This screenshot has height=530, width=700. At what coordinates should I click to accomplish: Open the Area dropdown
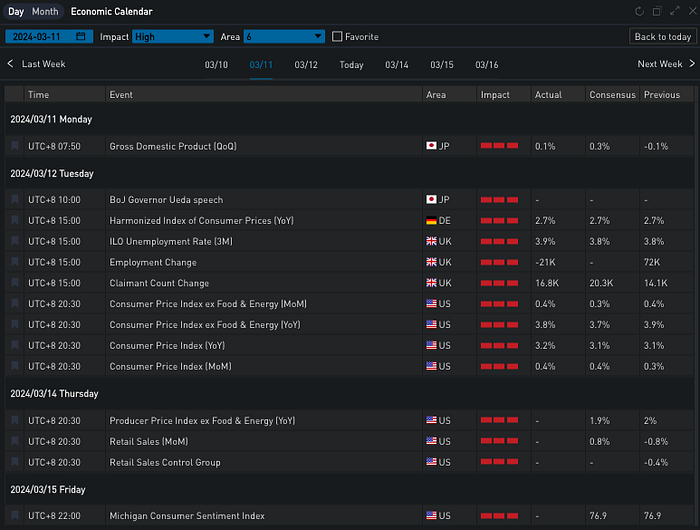(284, 37)
